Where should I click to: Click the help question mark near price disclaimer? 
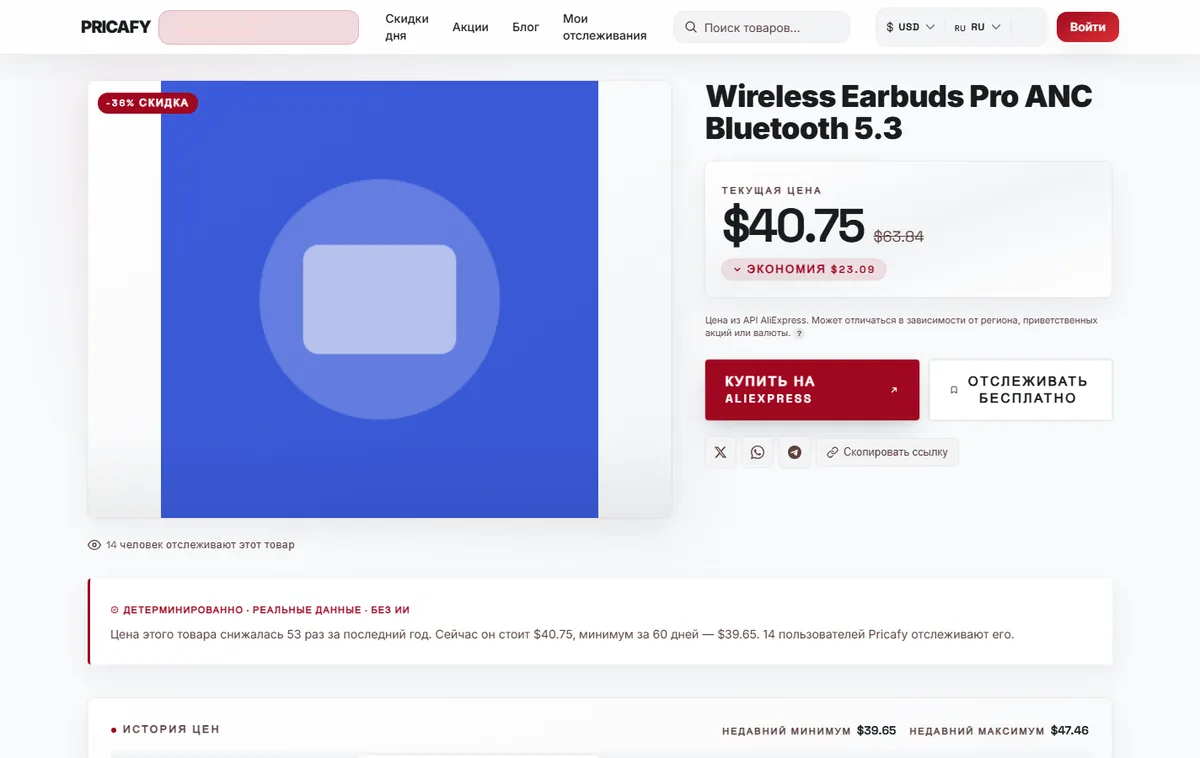click(x=799, y=334)
